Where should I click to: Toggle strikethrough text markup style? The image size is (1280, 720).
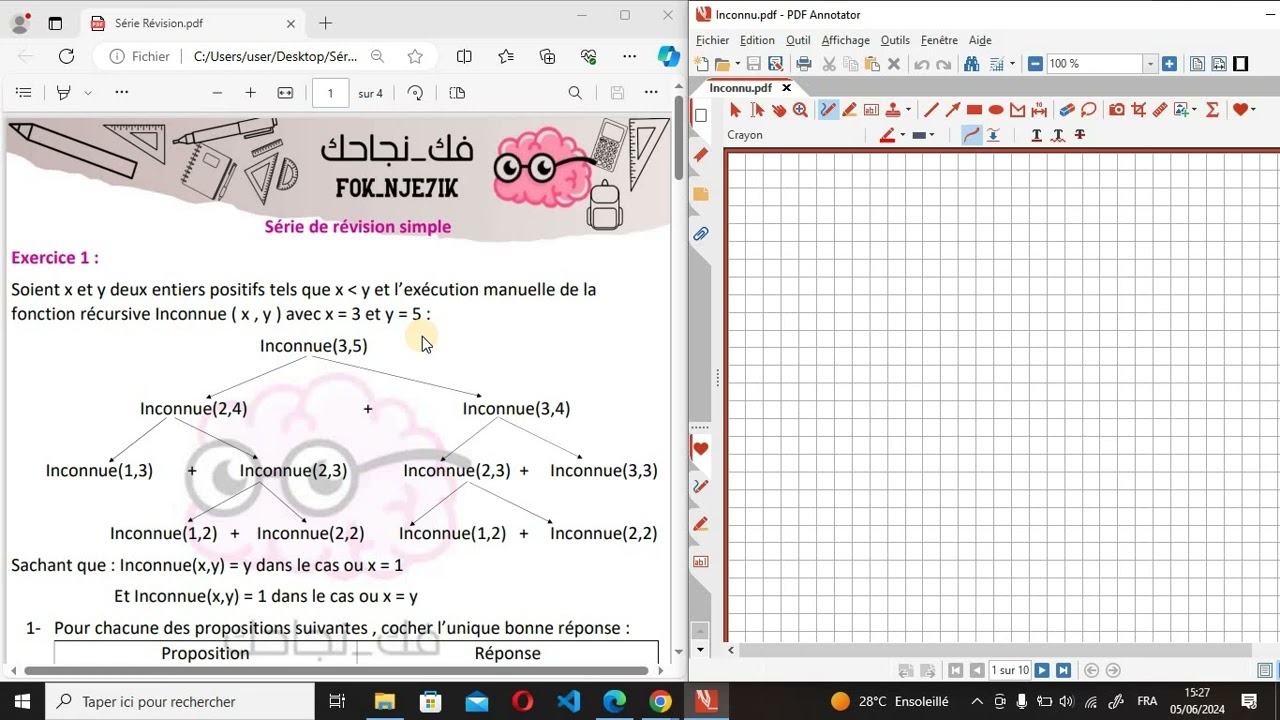click(1080, 135)
